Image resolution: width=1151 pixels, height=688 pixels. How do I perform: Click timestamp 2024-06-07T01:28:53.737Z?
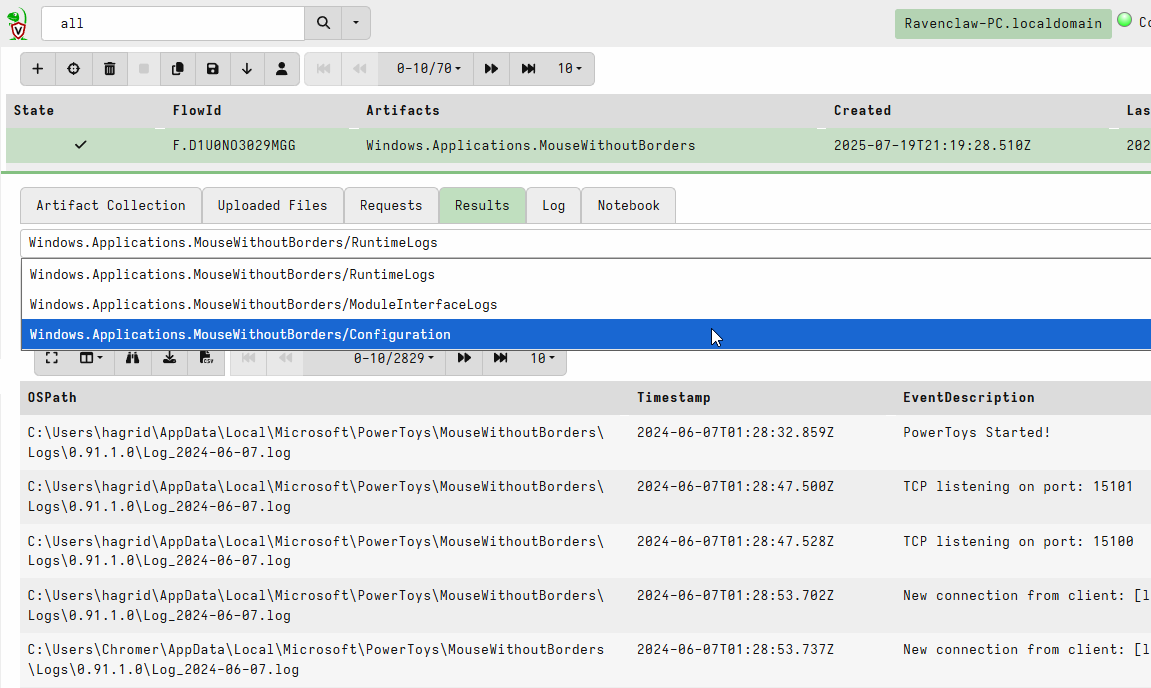[x=735, y=650]
